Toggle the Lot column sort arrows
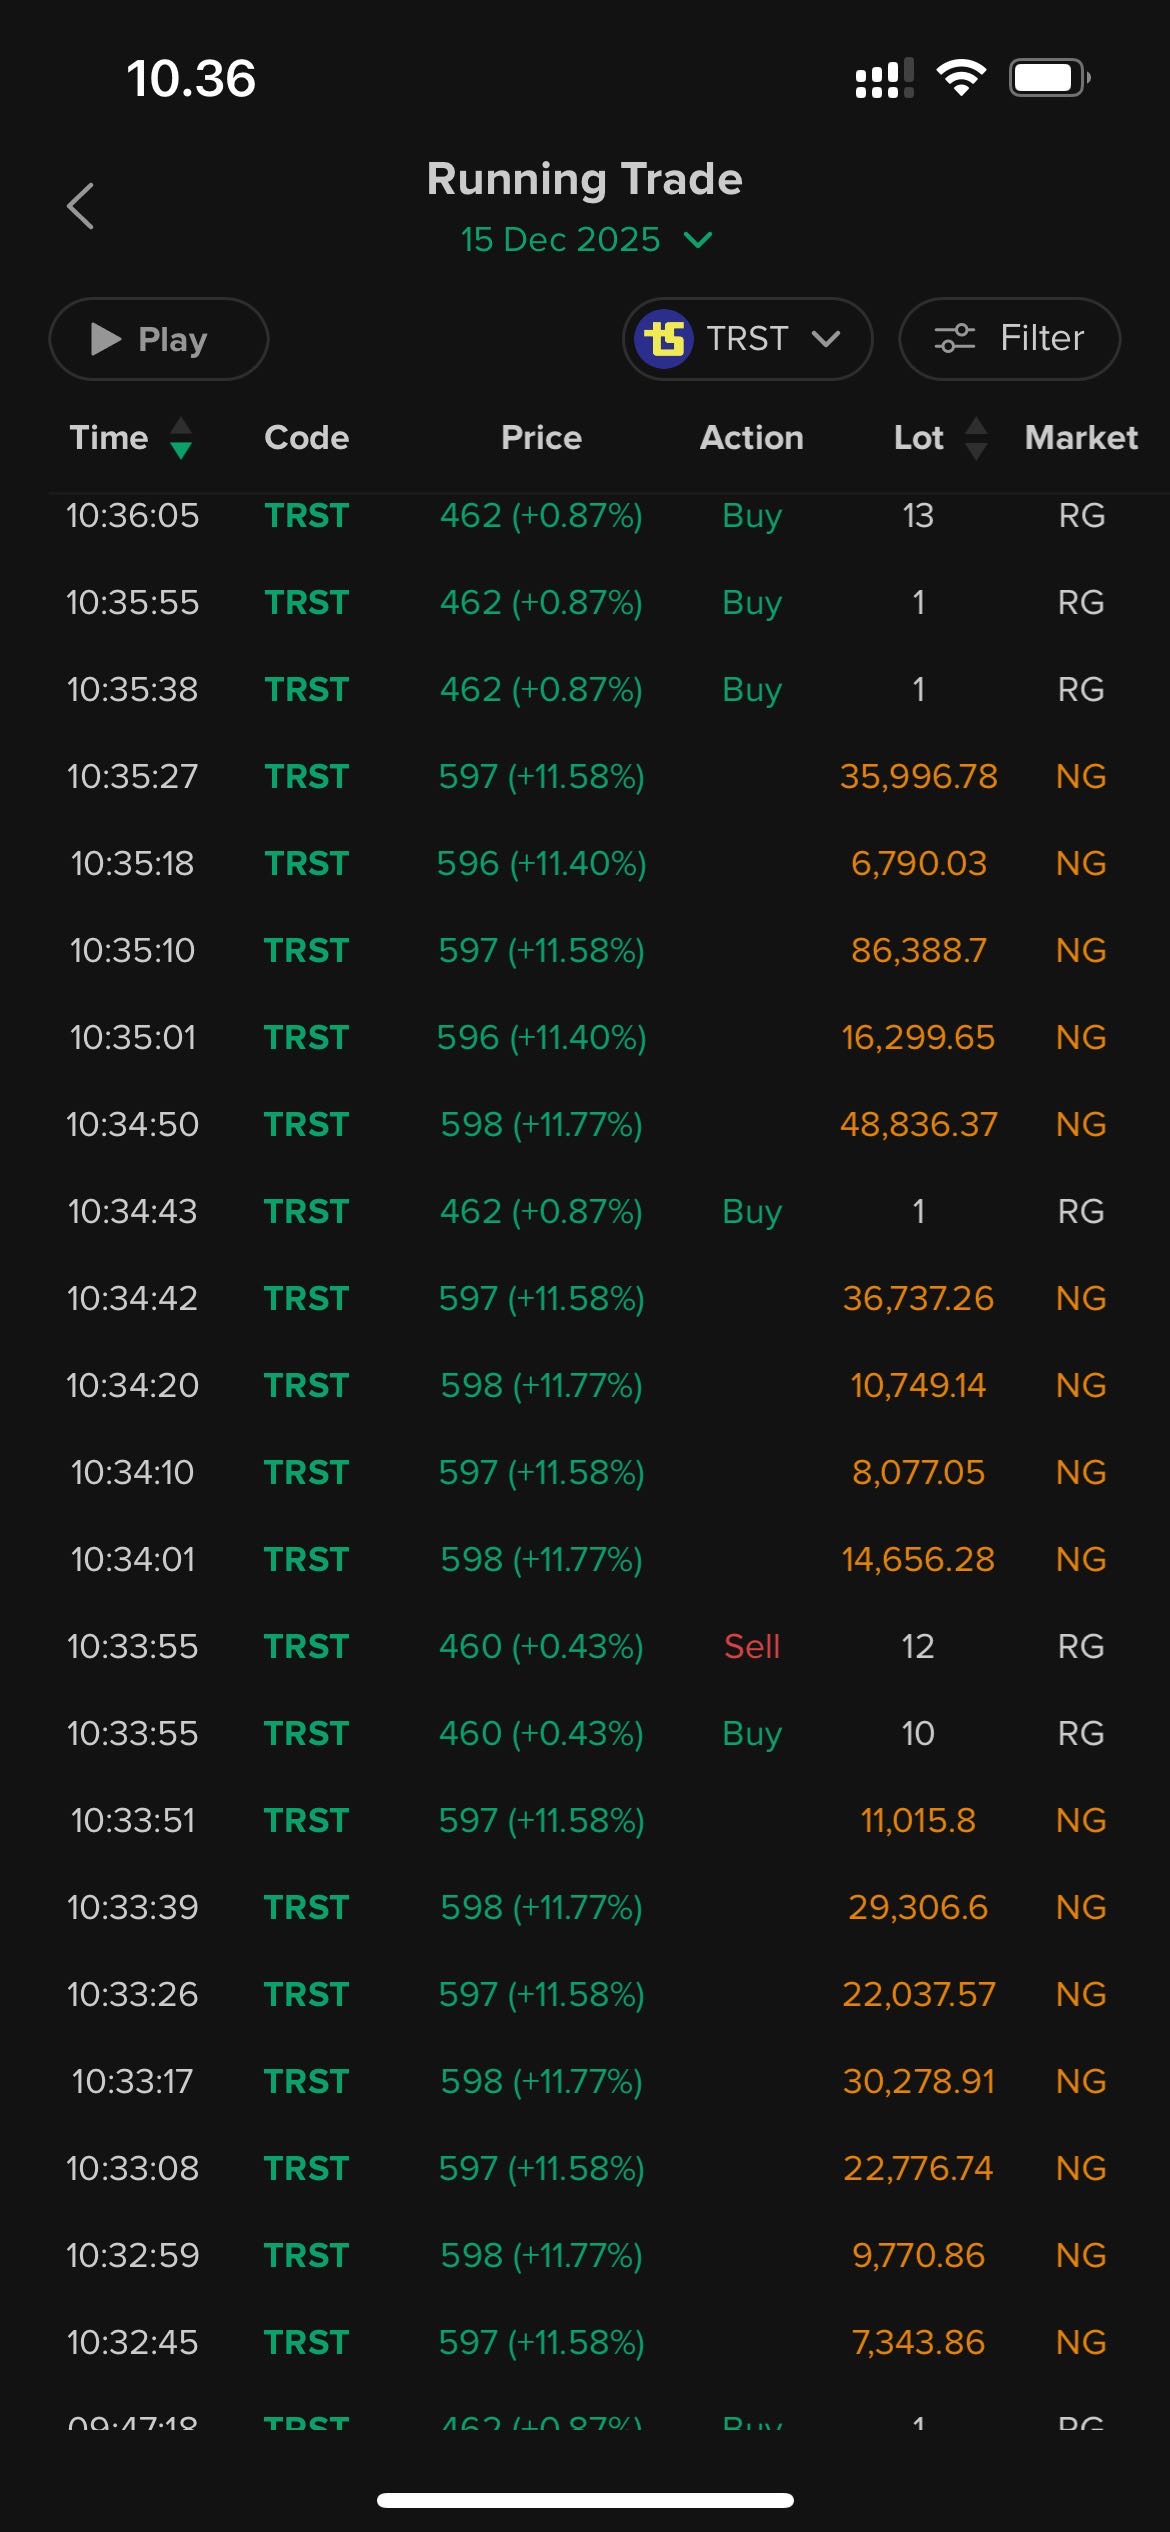The image size is (1170, 2532). click(x=976, y=438)
